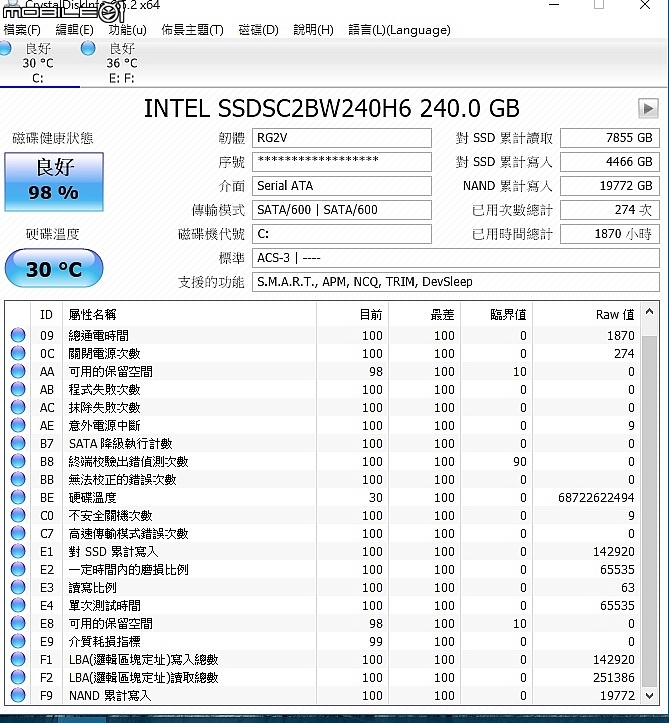Image resolution: width=669 pixels, height=723 pixels.
Task: Click the NAND writes value 19772 GB
Action: (610, 186)
